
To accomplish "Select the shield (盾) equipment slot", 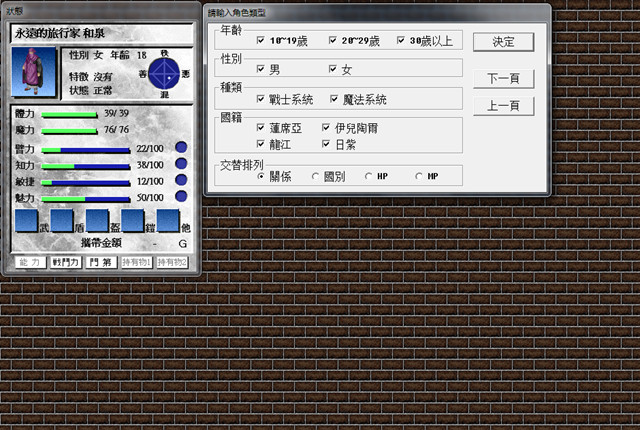I will [61, 221].
